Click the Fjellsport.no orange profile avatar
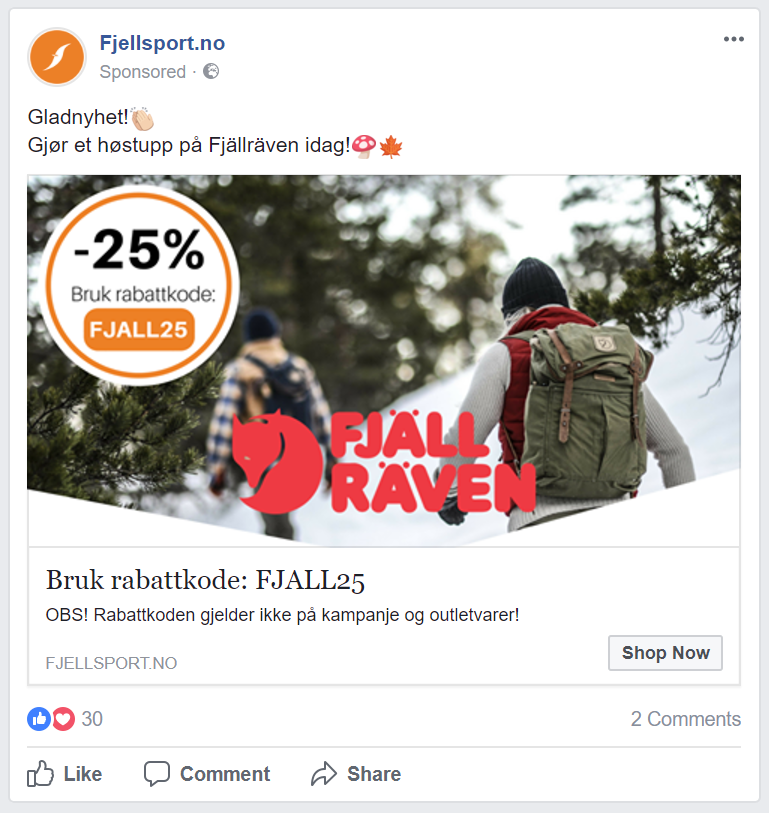This screenshot has height=813, width=769. [x=57, y=57]
